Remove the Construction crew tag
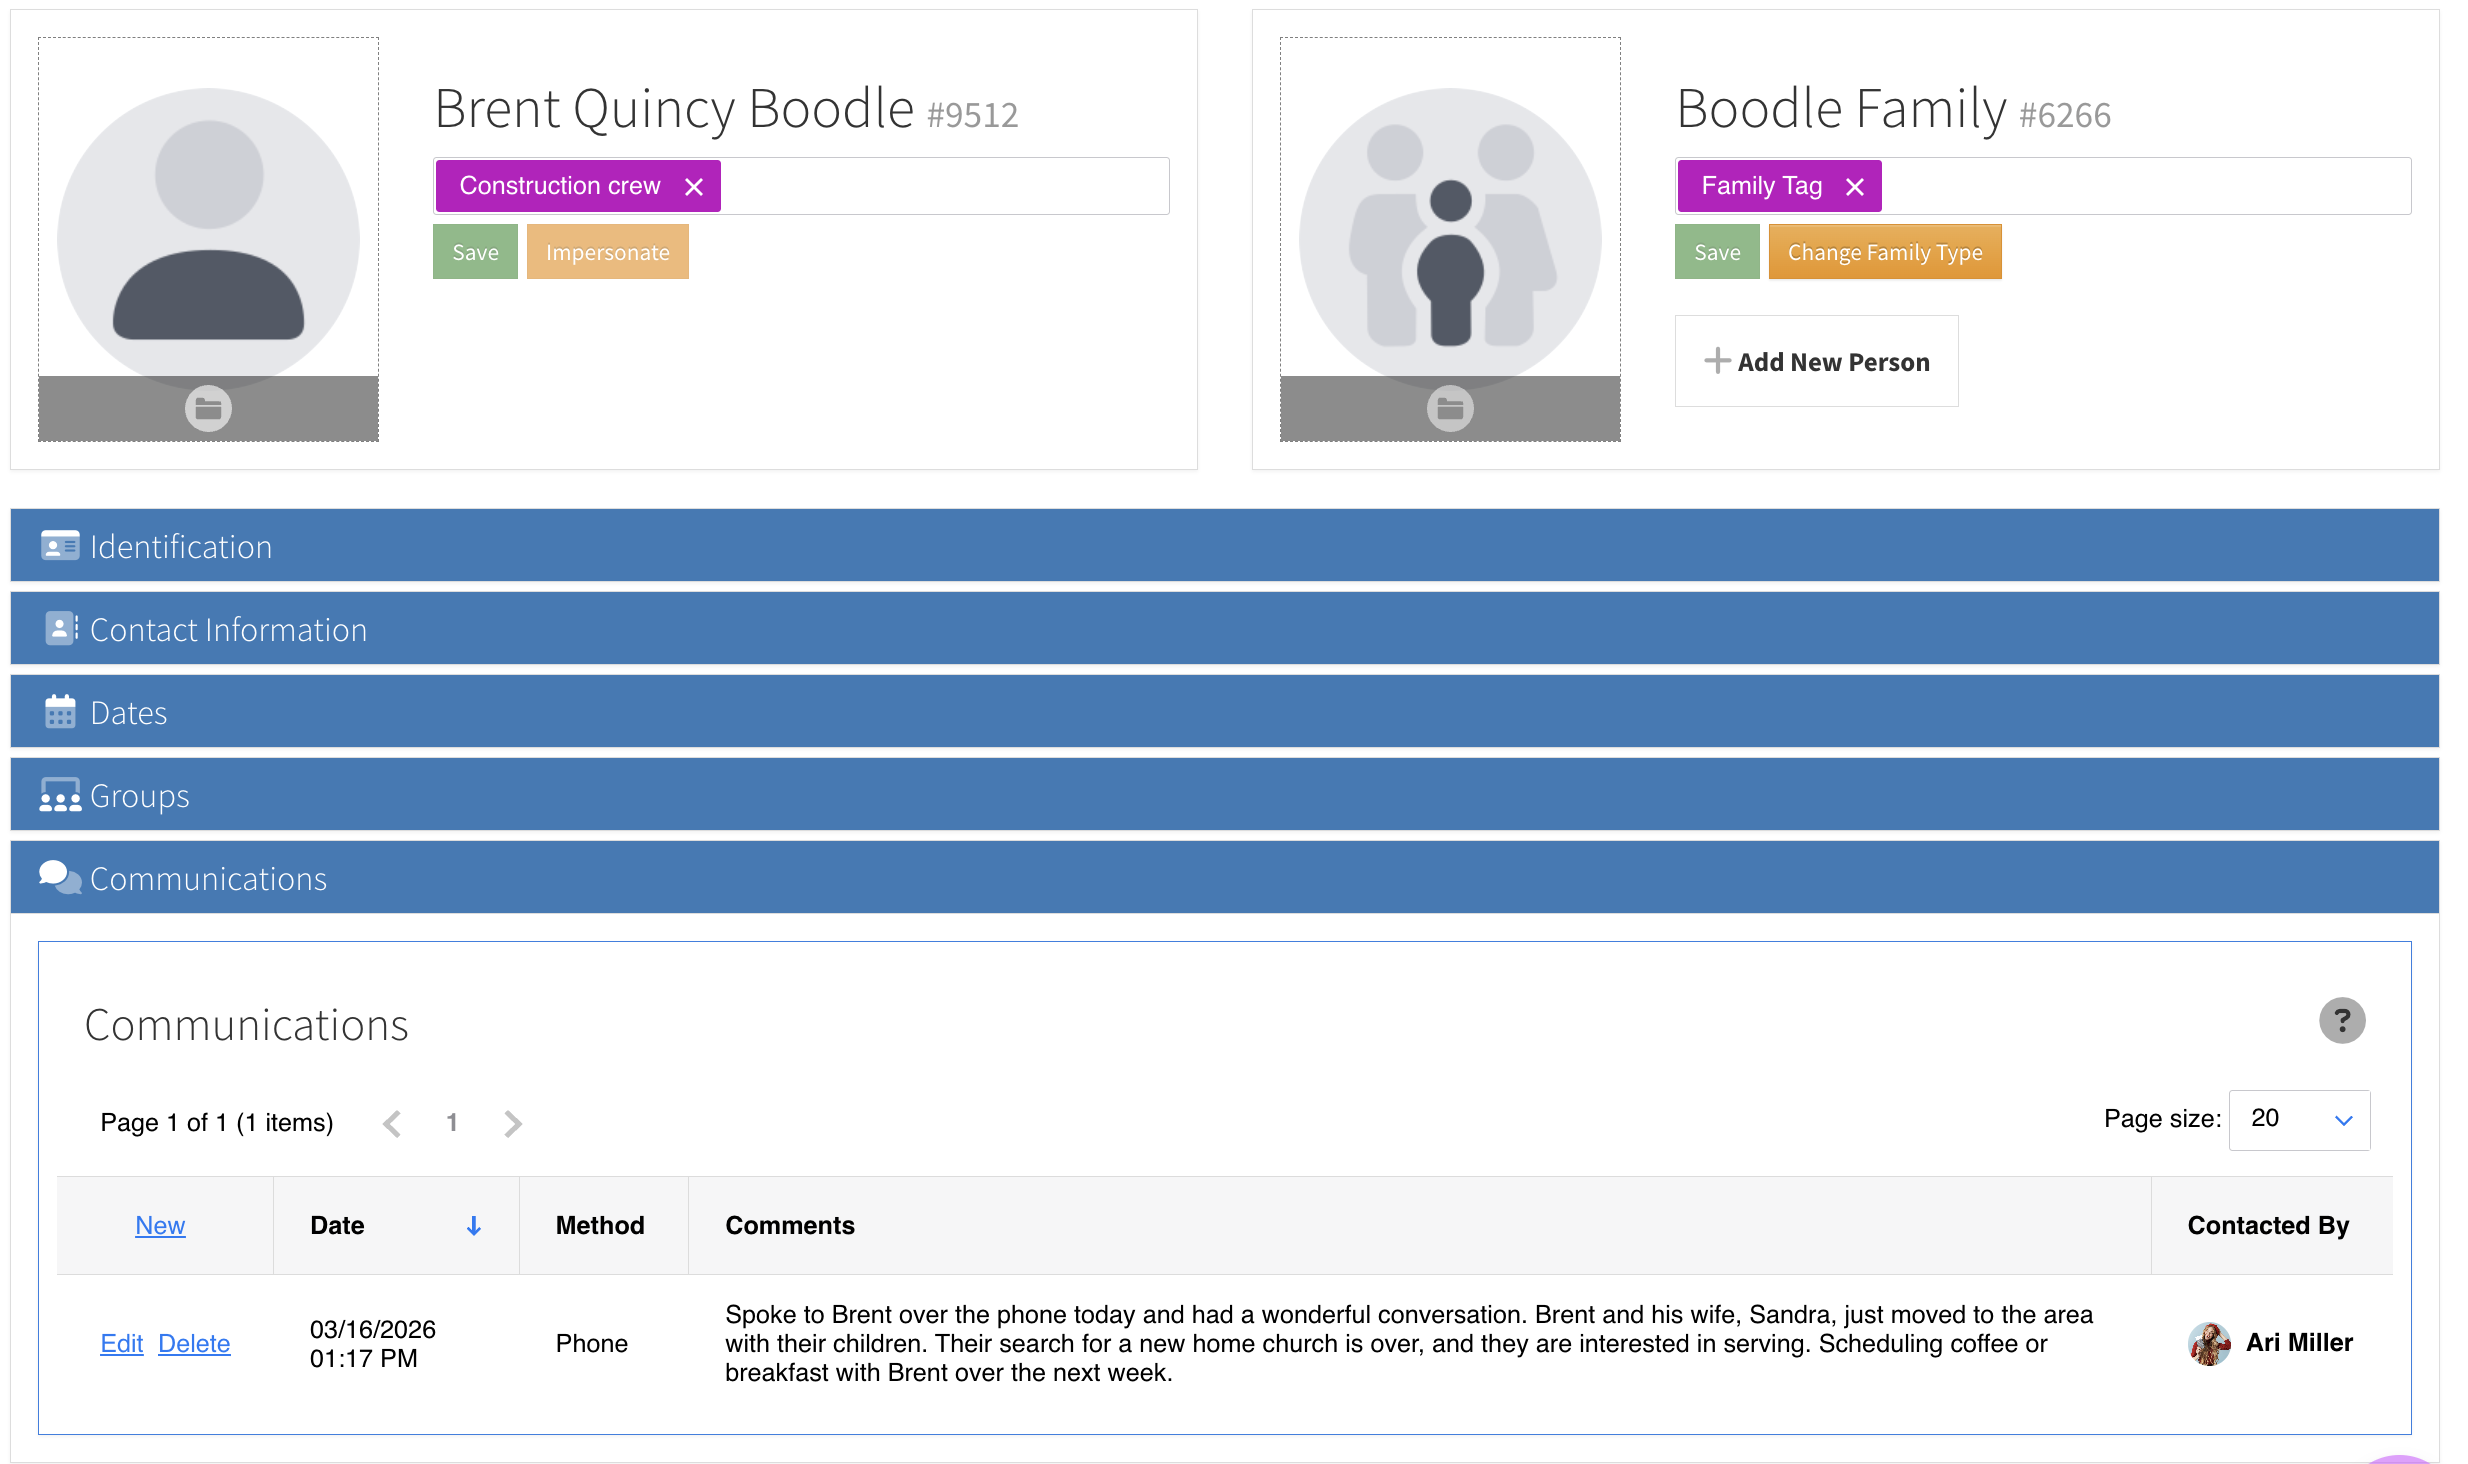Viewport: 2468px width, 1464px height. point(694,187)
